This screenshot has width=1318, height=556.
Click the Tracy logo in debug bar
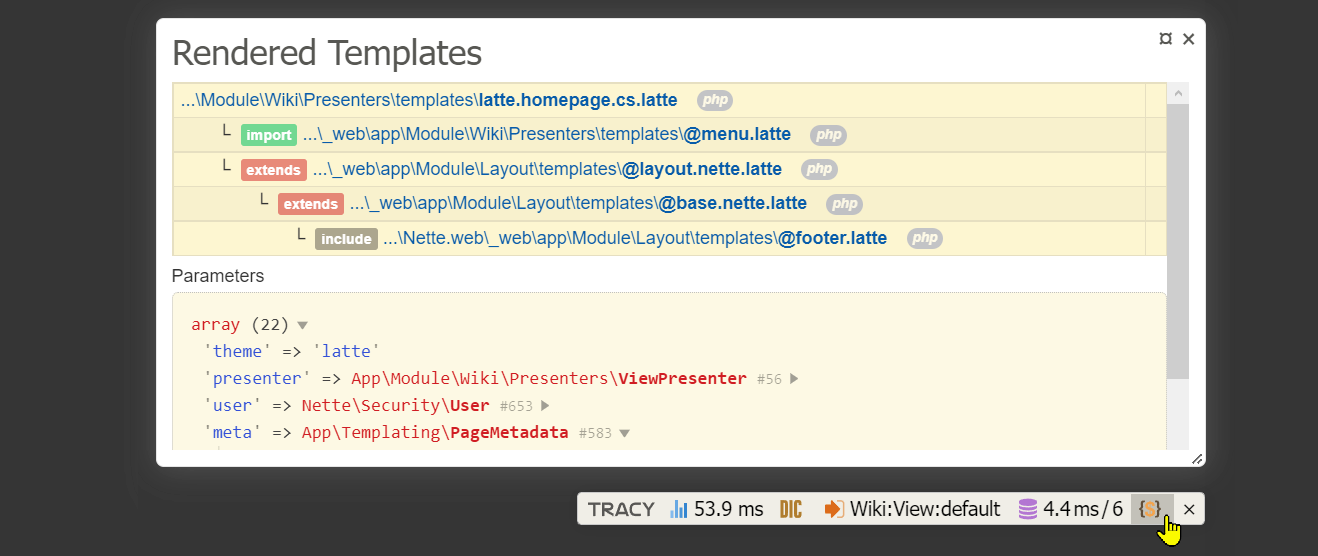[621, 509]
